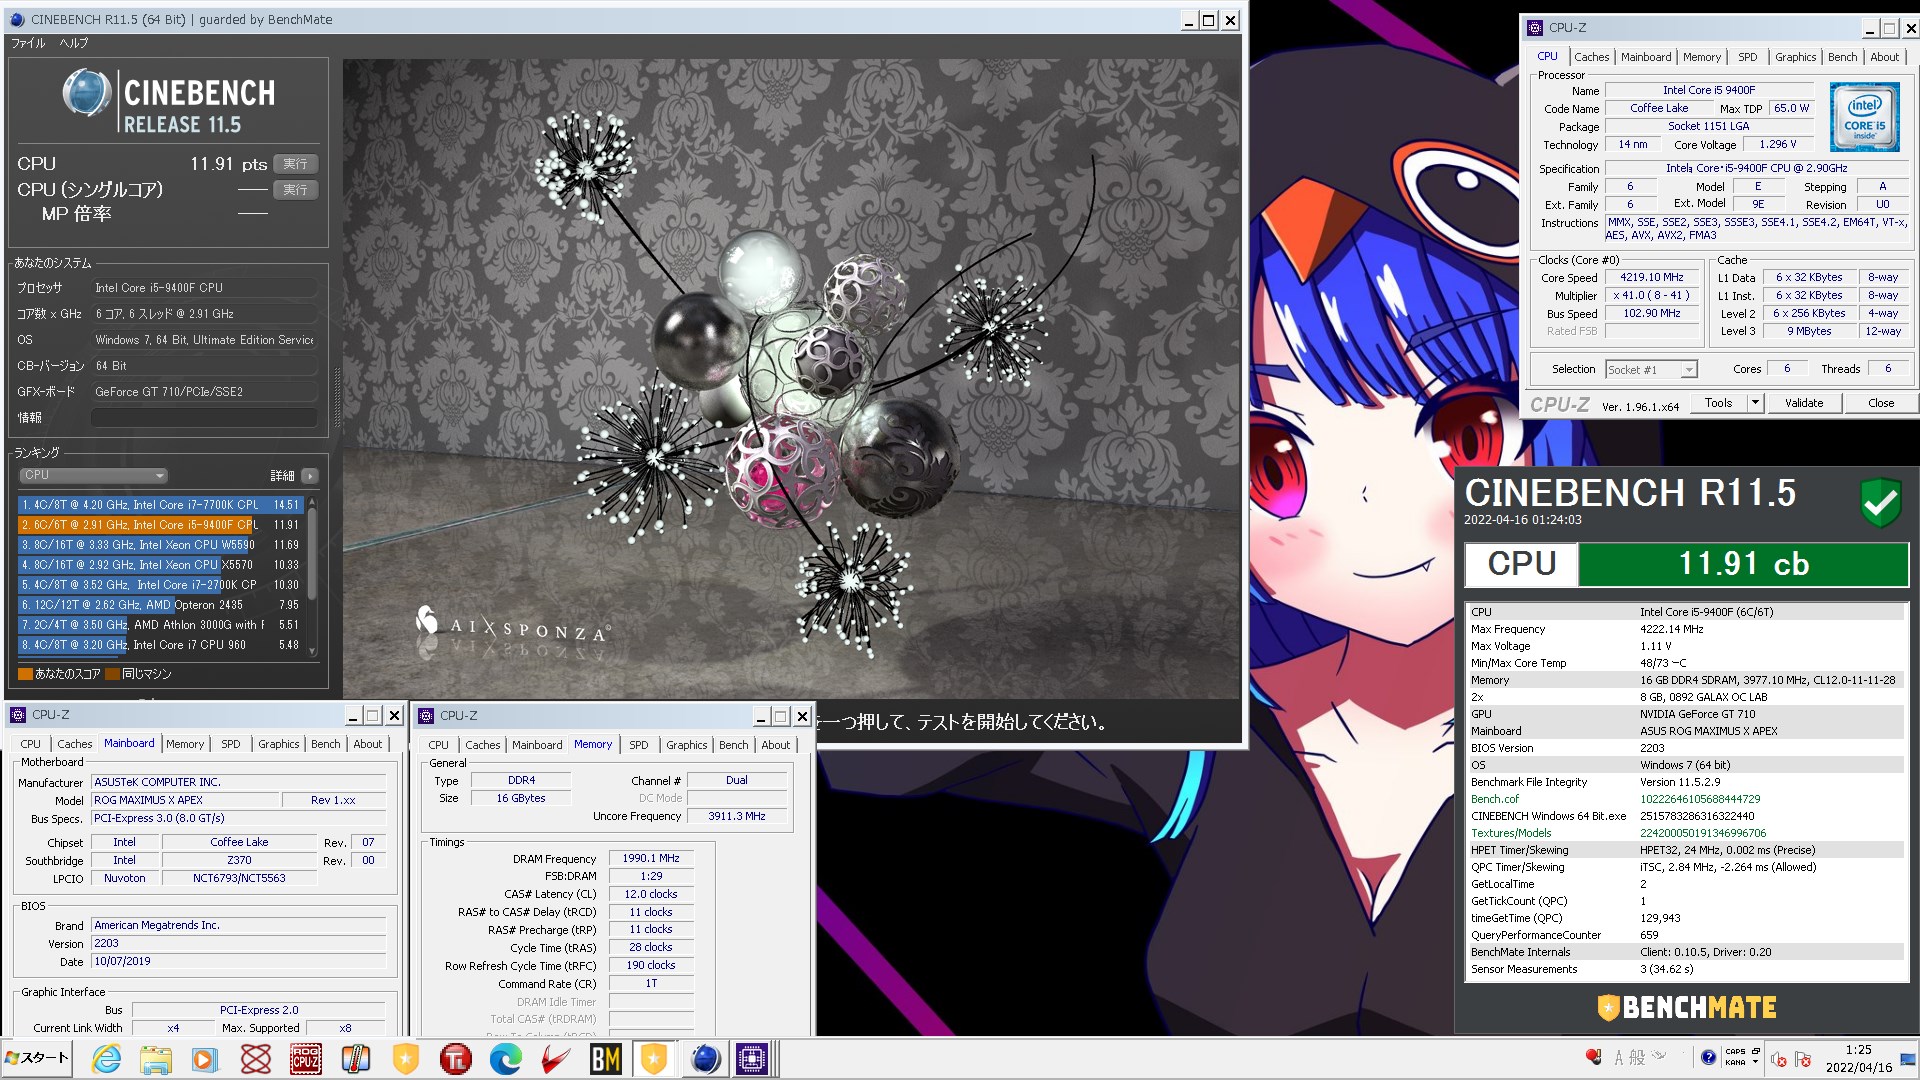Click the taskbar clock showing 1:25

(1858, 1058)
